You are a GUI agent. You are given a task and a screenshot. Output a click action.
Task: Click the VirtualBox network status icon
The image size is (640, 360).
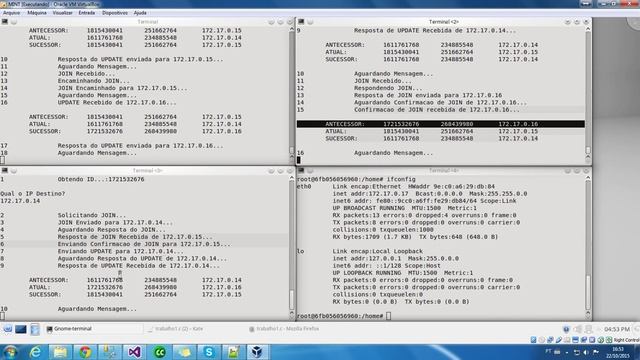pyautogui.click(x=550, y=340)
